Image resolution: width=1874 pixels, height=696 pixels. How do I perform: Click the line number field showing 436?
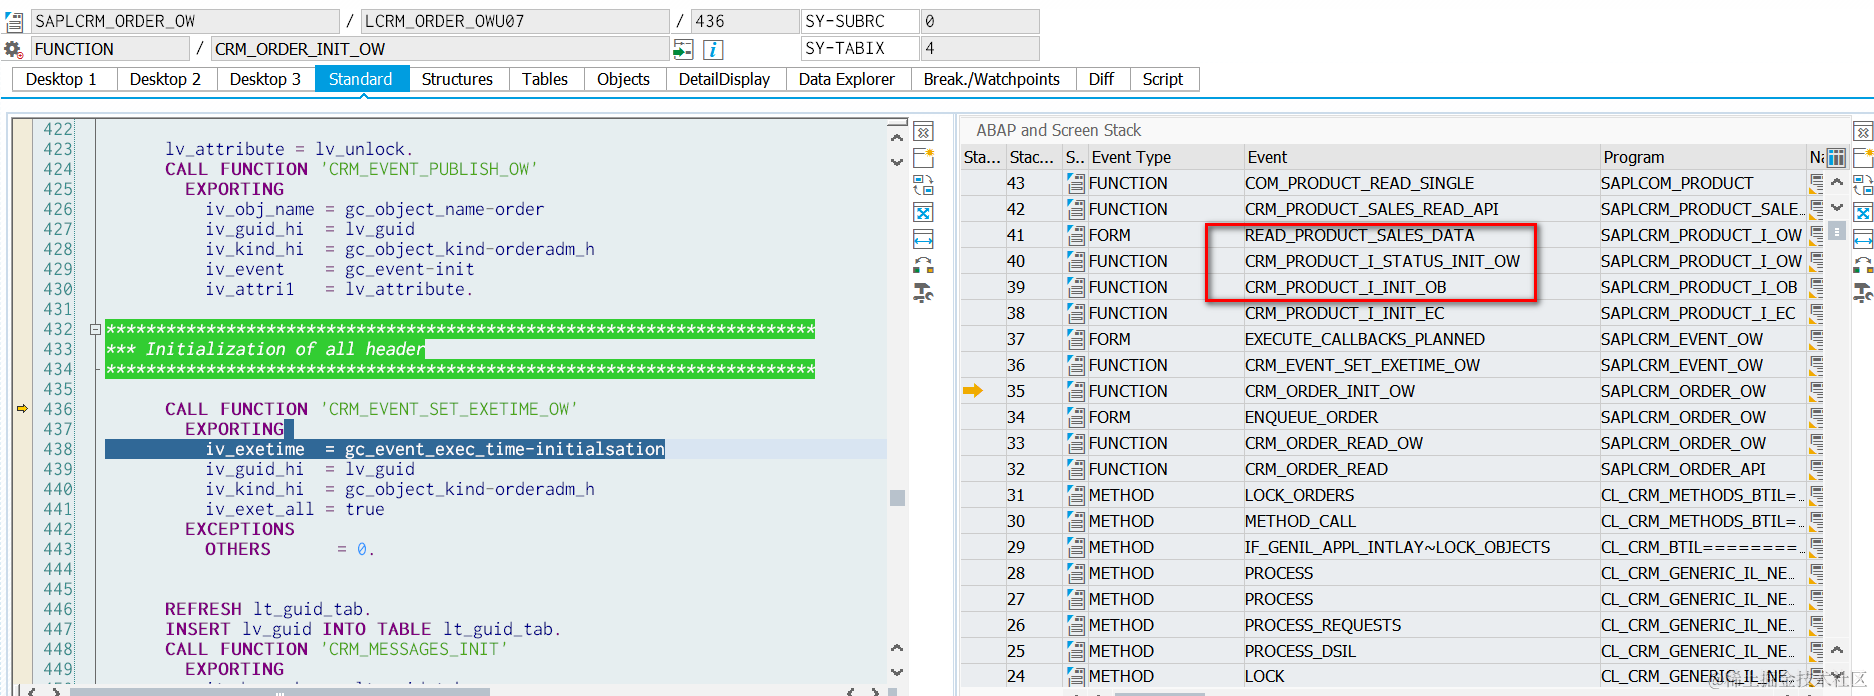744,21
